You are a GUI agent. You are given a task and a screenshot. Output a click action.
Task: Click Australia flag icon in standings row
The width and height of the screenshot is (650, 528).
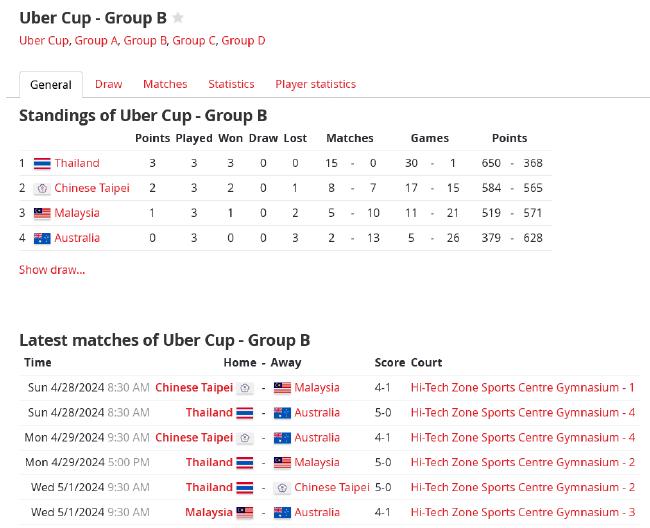[42, 238]
